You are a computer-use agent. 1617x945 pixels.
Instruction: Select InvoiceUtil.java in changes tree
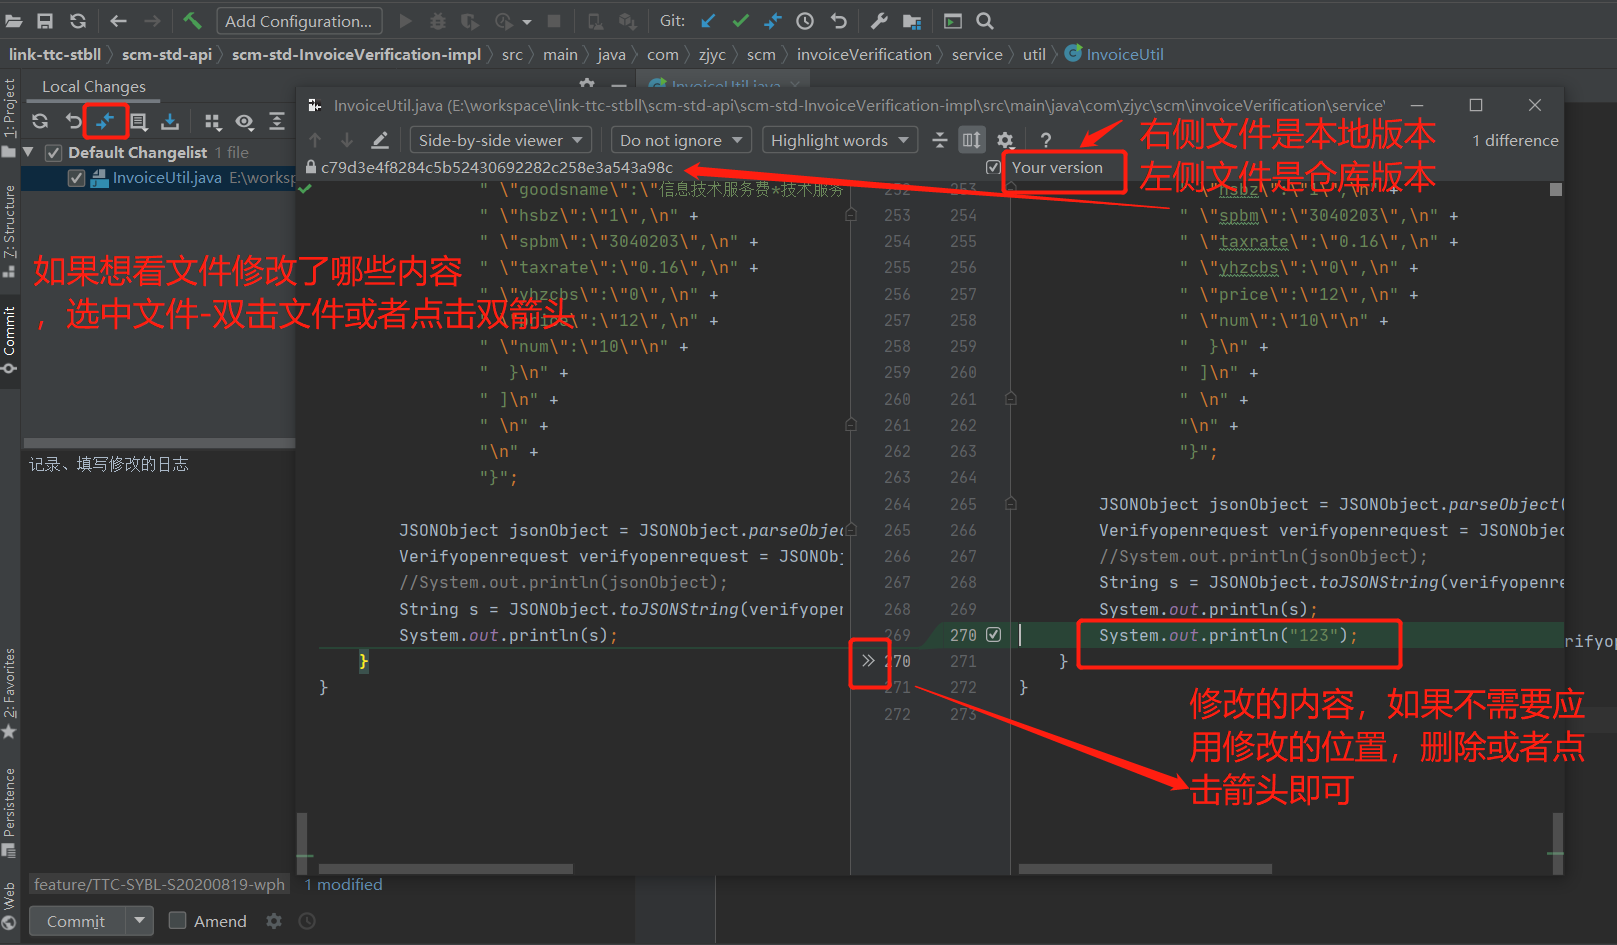(158, 178)
